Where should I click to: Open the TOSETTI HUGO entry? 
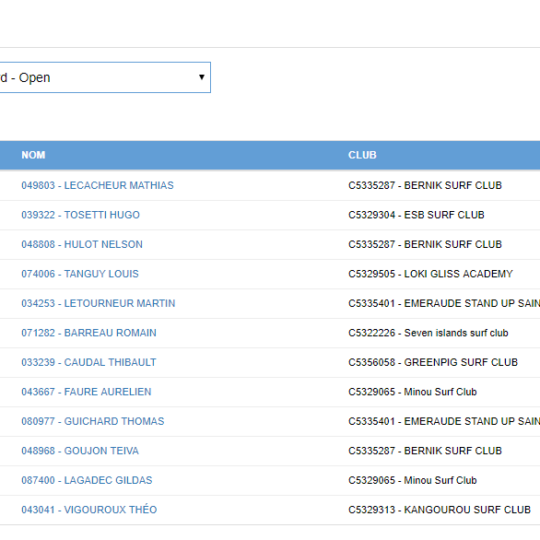pyautogui.click(x=81, y=215)
